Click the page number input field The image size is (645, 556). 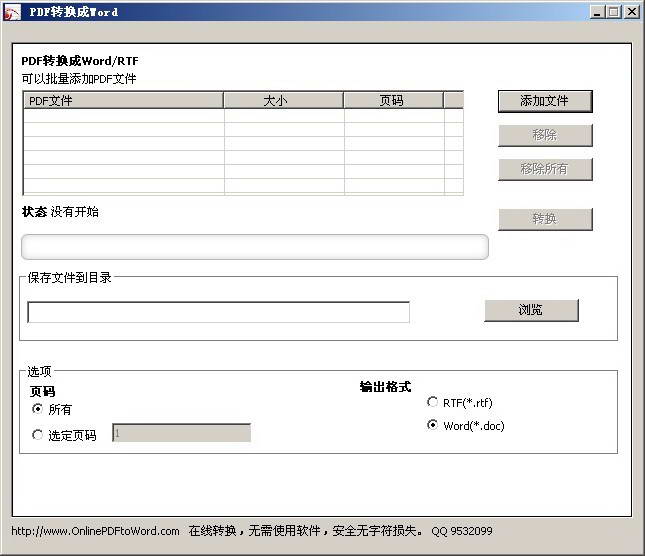pyautogui.click(x=181, y=433)
